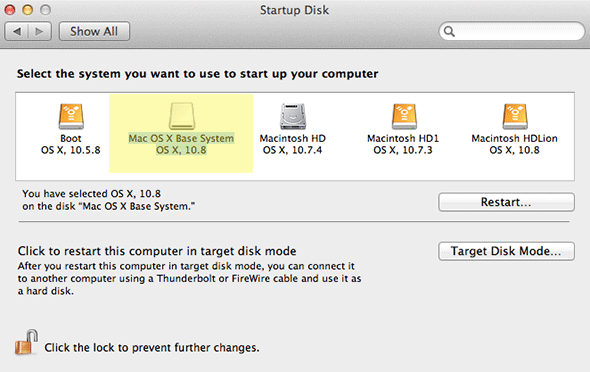Screen dimensions: 590x372
Task: Go back with the left arrow
Action: click(17, 31)
